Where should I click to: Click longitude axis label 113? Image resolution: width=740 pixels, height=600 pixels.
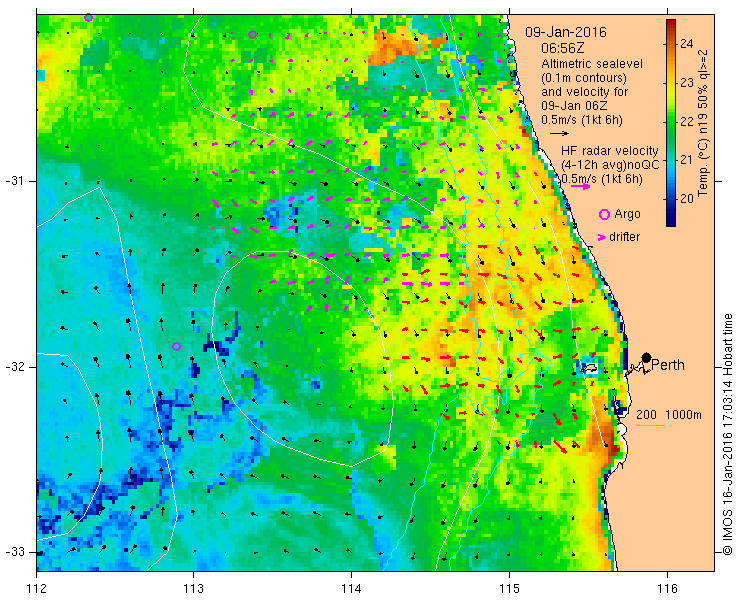pos(193,589)
